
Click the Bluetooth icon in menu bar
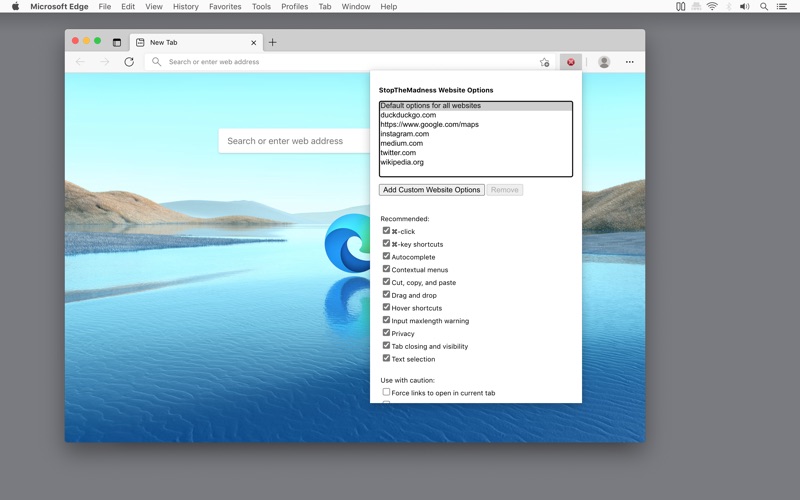point(729,7)
